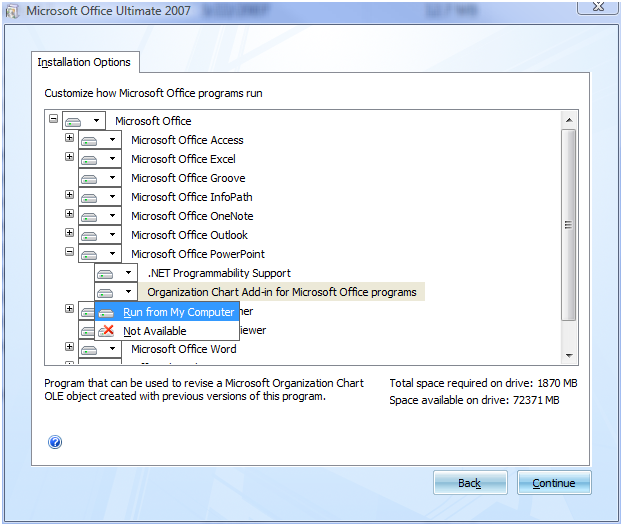The height and width of the screenshot is (526, 623).
Task: Open install dropdown arrow for Microsoft Office PowerPoint
Action: tap(112, 253)
